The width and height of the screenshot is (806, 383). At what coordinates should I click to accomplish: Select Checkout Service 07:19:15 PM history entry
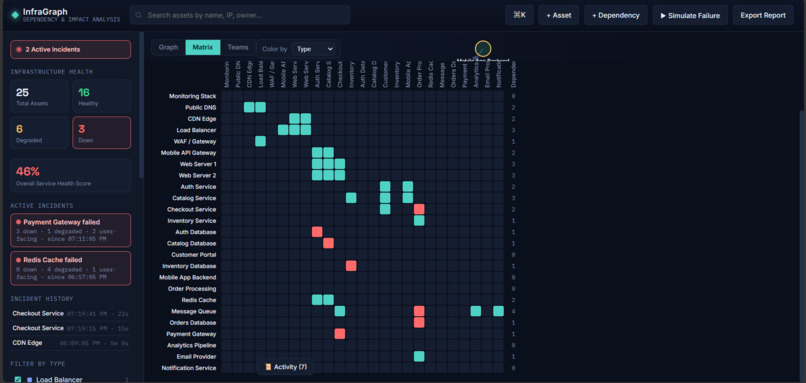coord(70,328)
